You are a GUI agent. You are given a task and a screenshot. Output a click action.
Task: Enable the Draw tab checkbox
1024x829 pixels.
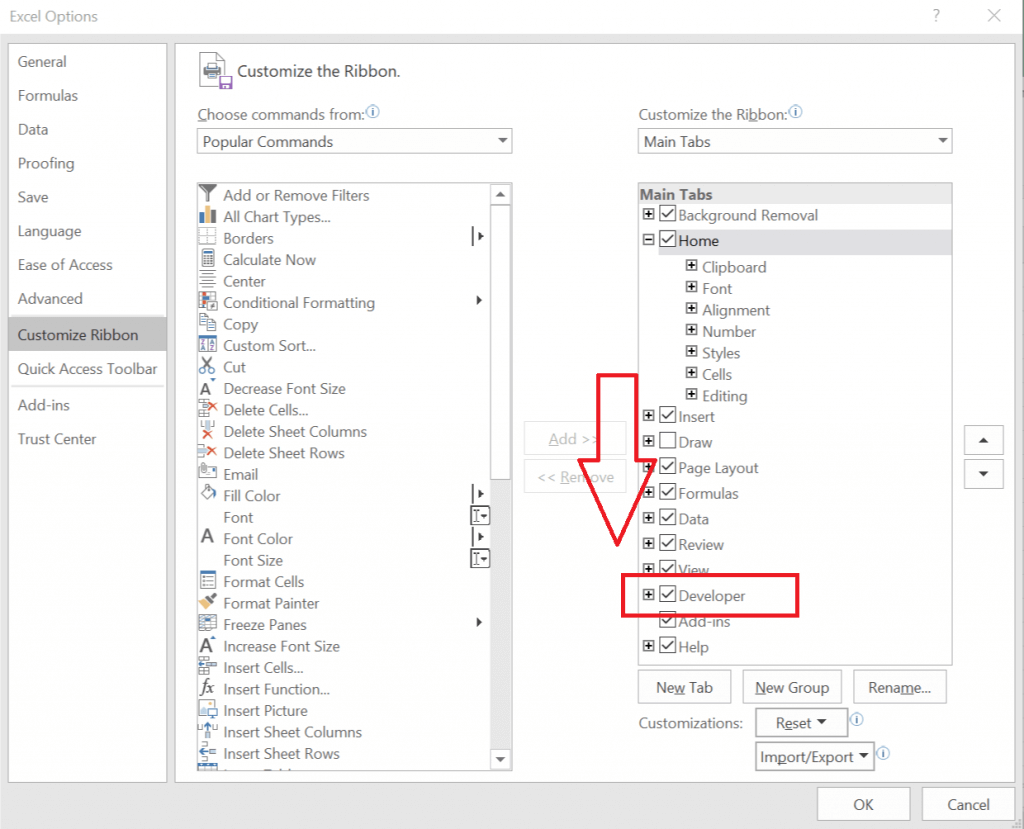coord(667,441)
